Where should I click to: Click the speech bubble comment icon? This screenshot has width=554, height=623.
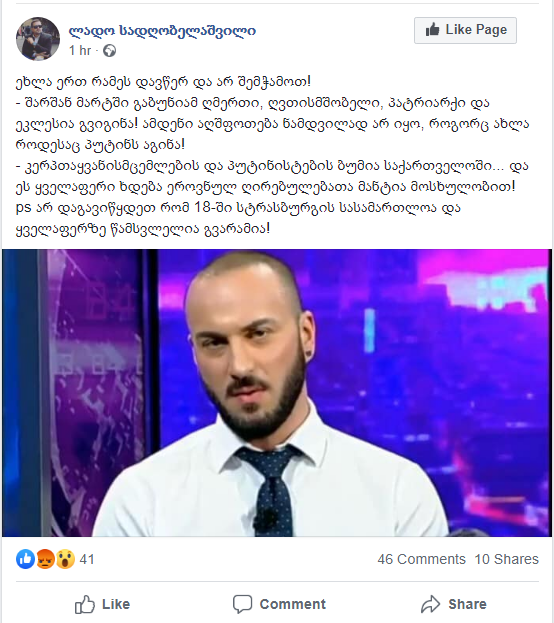[x=242, y=604]
